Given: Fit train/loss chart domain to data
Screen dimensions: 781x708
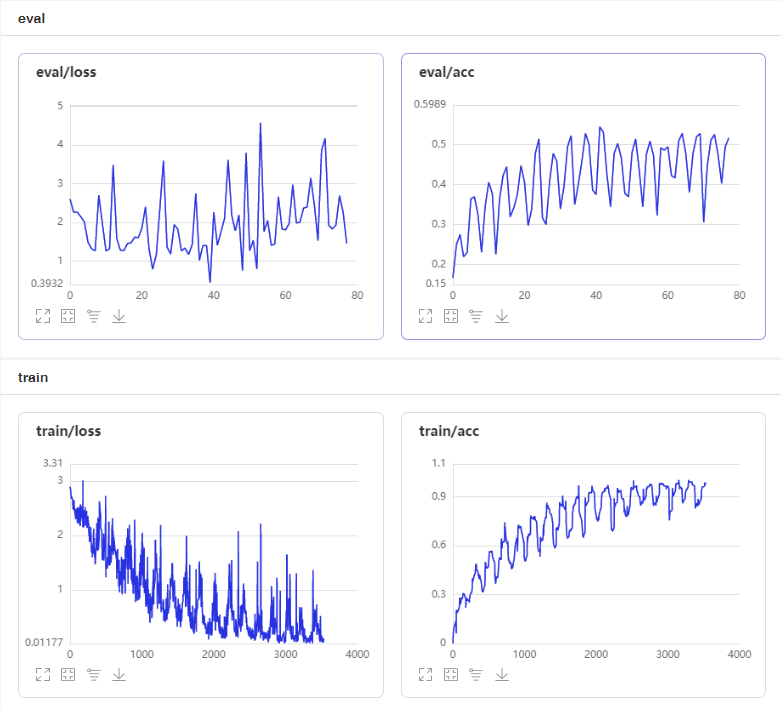Looking at the screenshot, I should point(68,675).
